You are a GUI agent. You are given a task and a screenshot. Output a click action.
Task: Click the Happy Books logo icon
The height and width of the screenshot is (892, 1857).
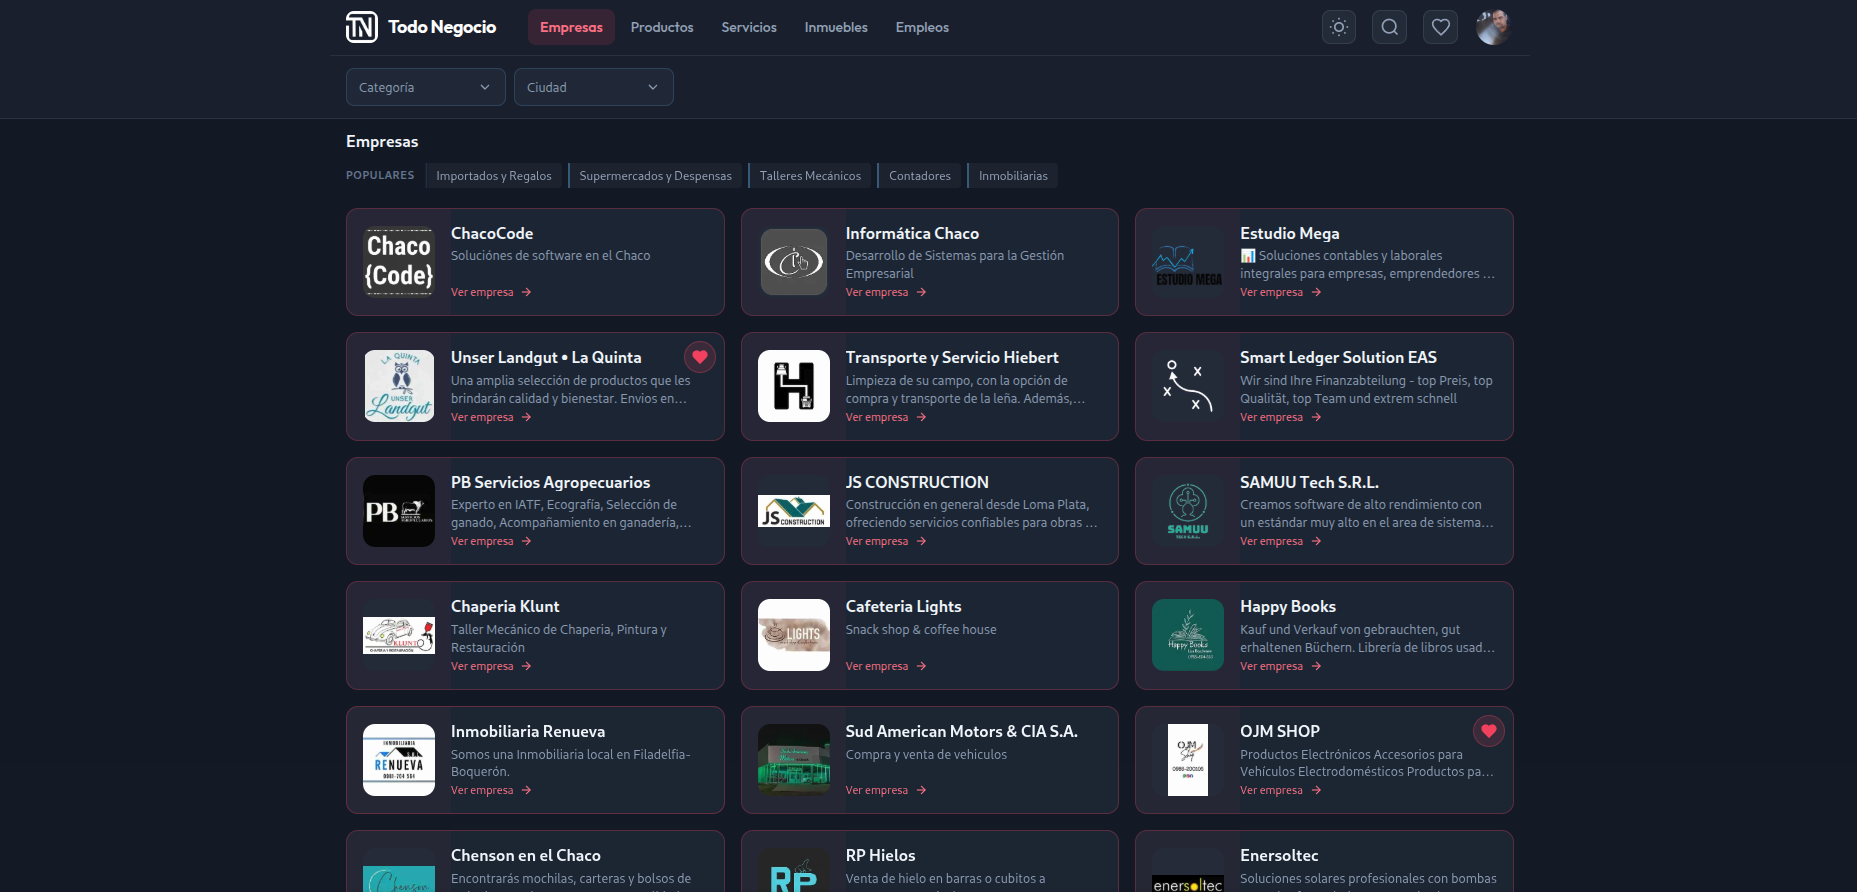point(1187,635)
